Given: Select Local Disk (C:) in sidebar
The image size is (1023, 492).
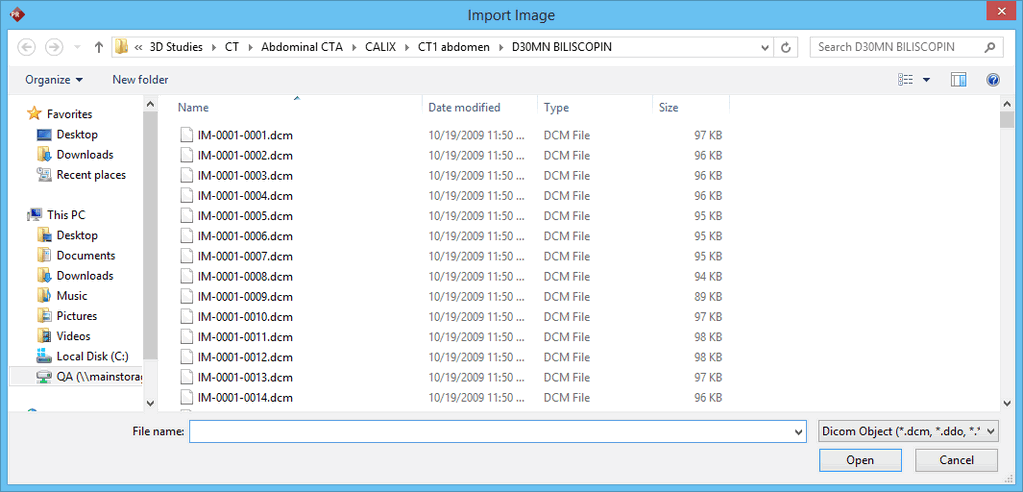Looking at the screenshot, I should [x=92, y=356].
